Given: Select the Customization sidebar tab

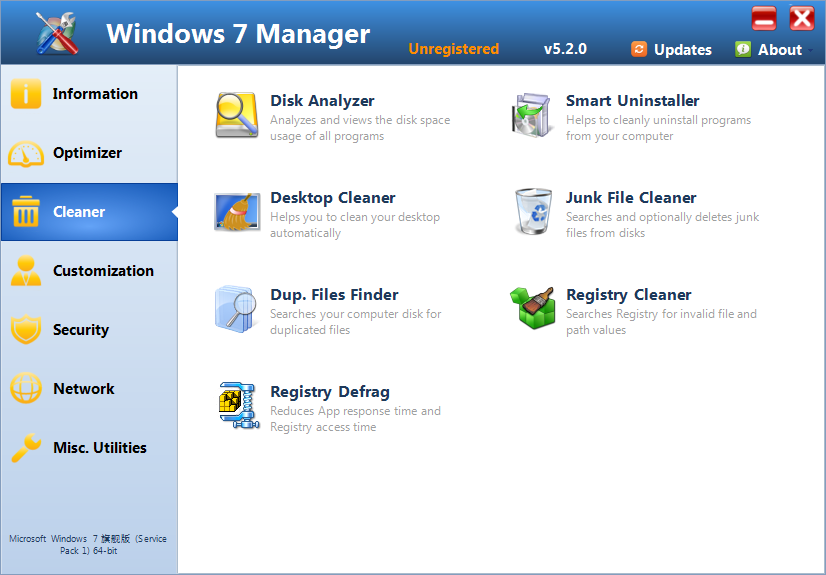Looking at the screenshot, I should [x=89, y=271].
